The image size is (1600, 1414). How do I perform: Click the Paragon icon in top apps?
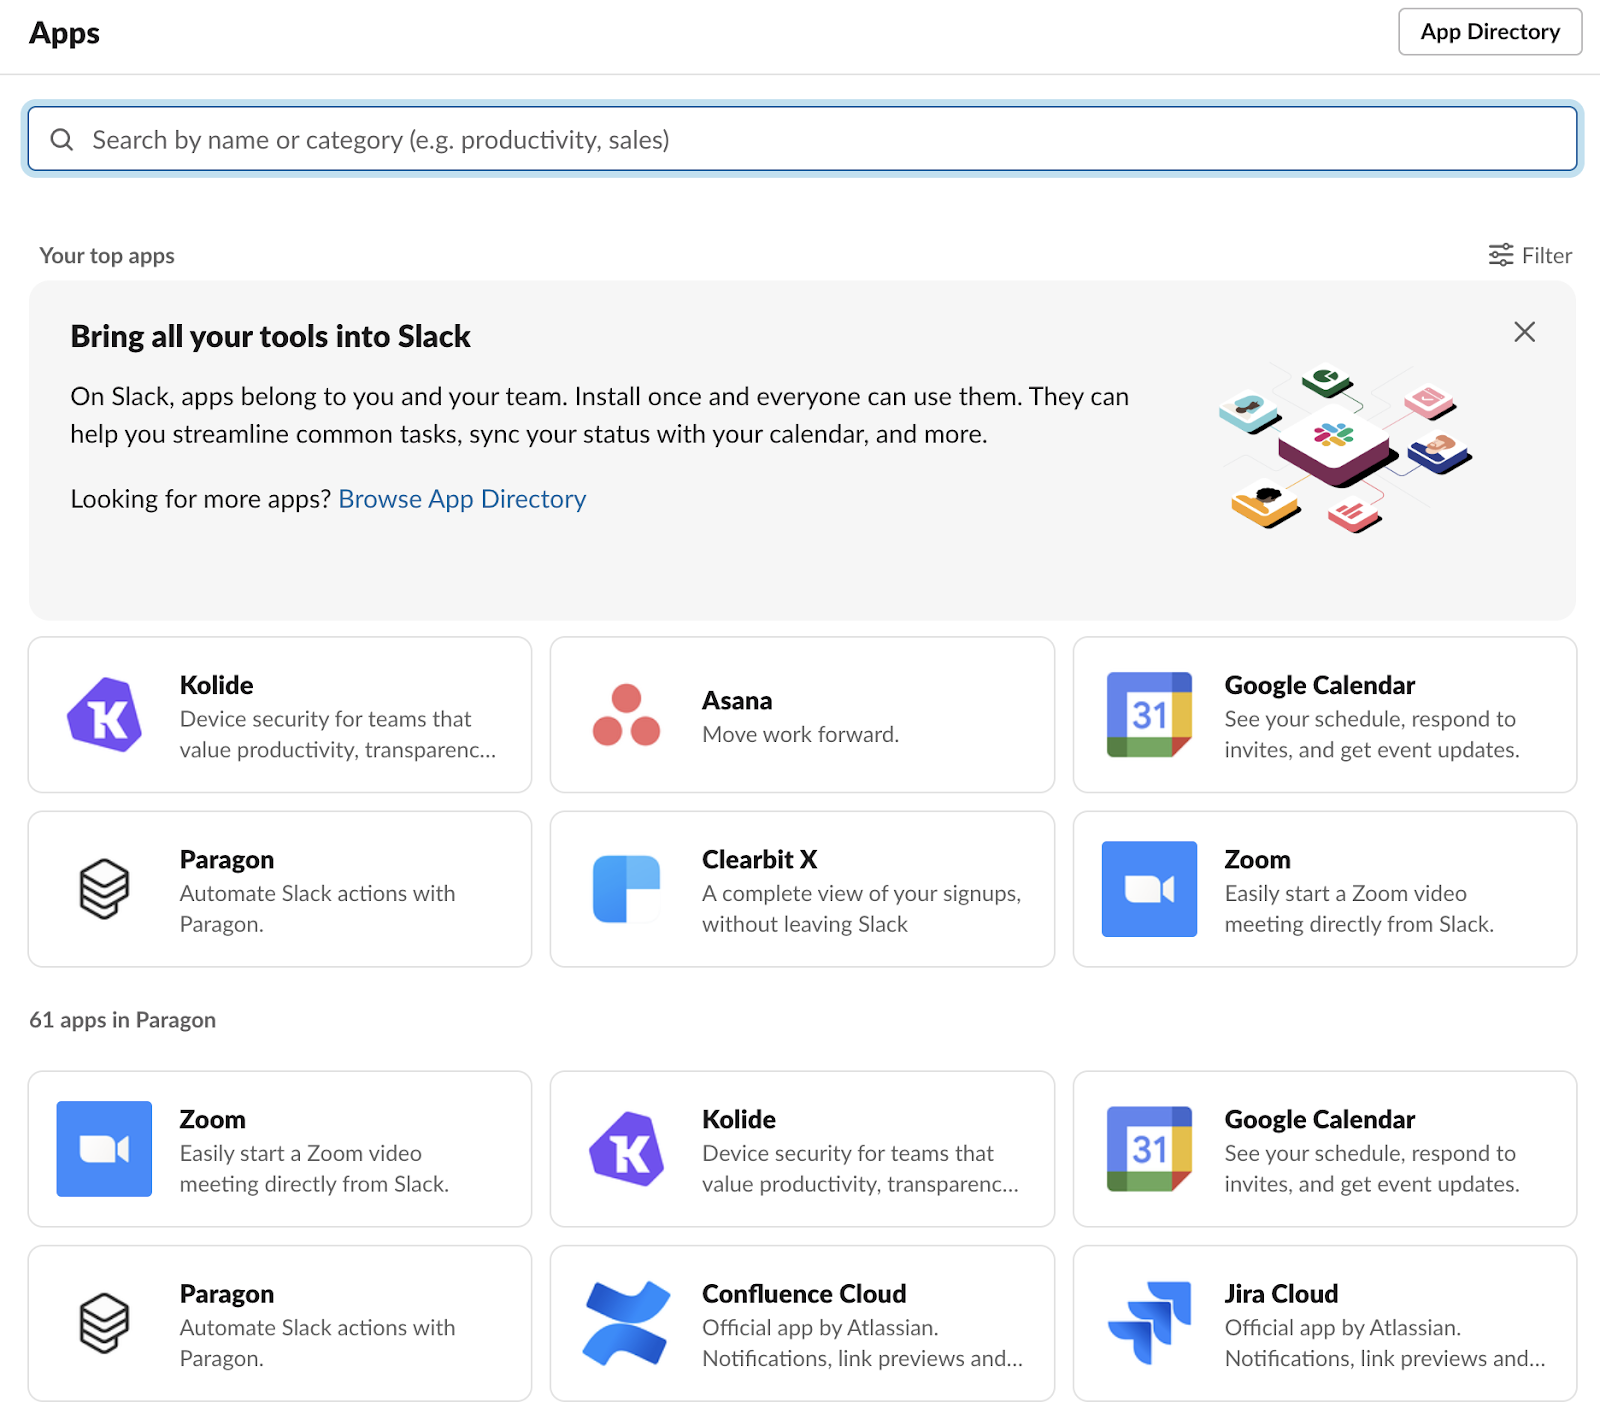coord(104,889)
